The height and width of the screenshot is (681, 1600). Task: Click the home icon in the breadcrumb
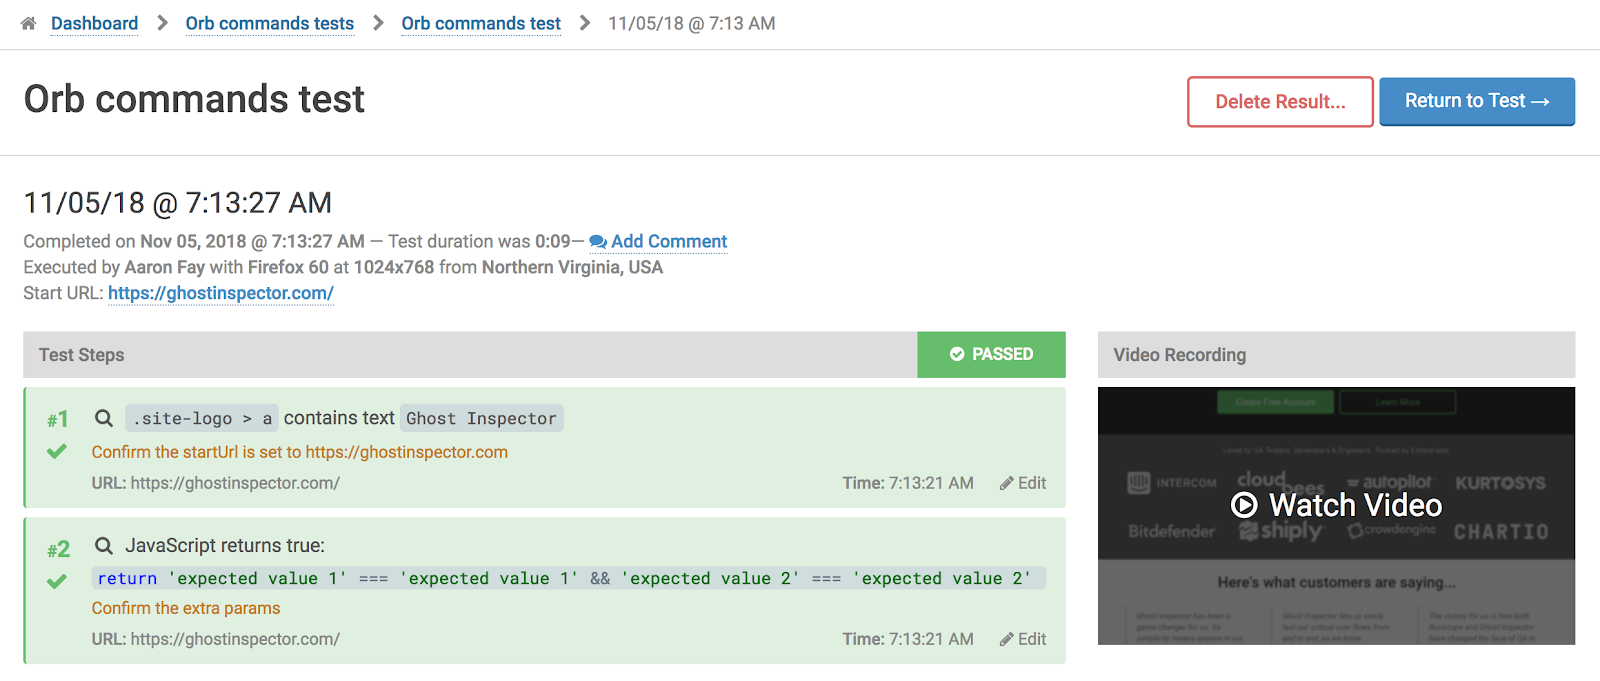coord(27,23)
